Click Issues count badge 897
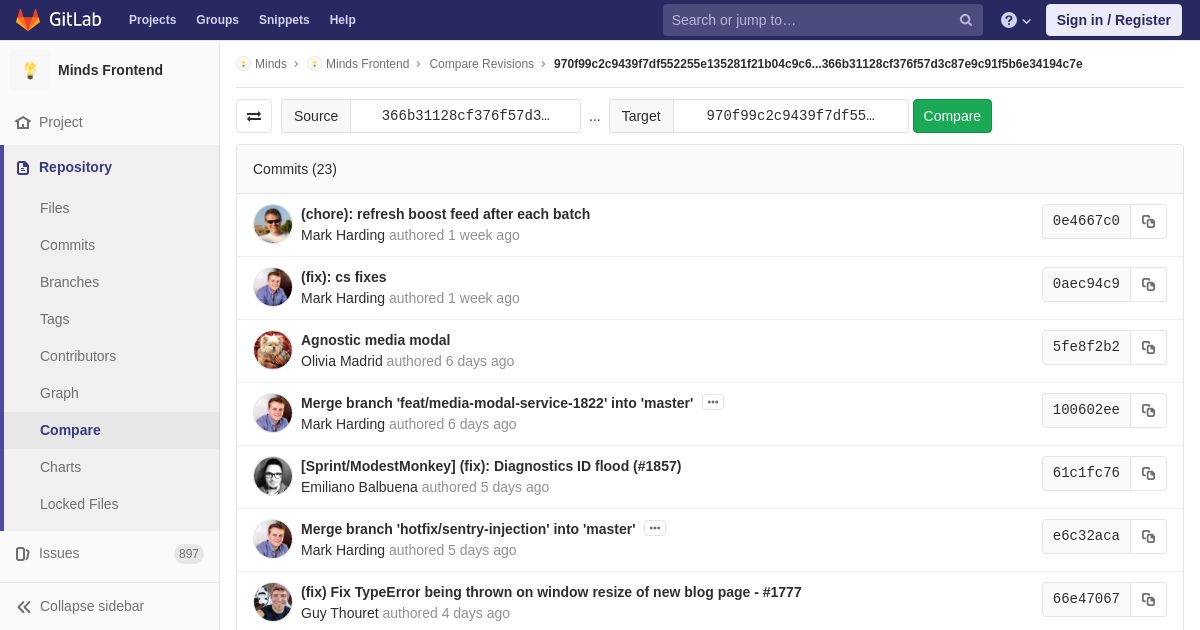The width and height of the screenshot is (1200, 630). coord(189,554)
